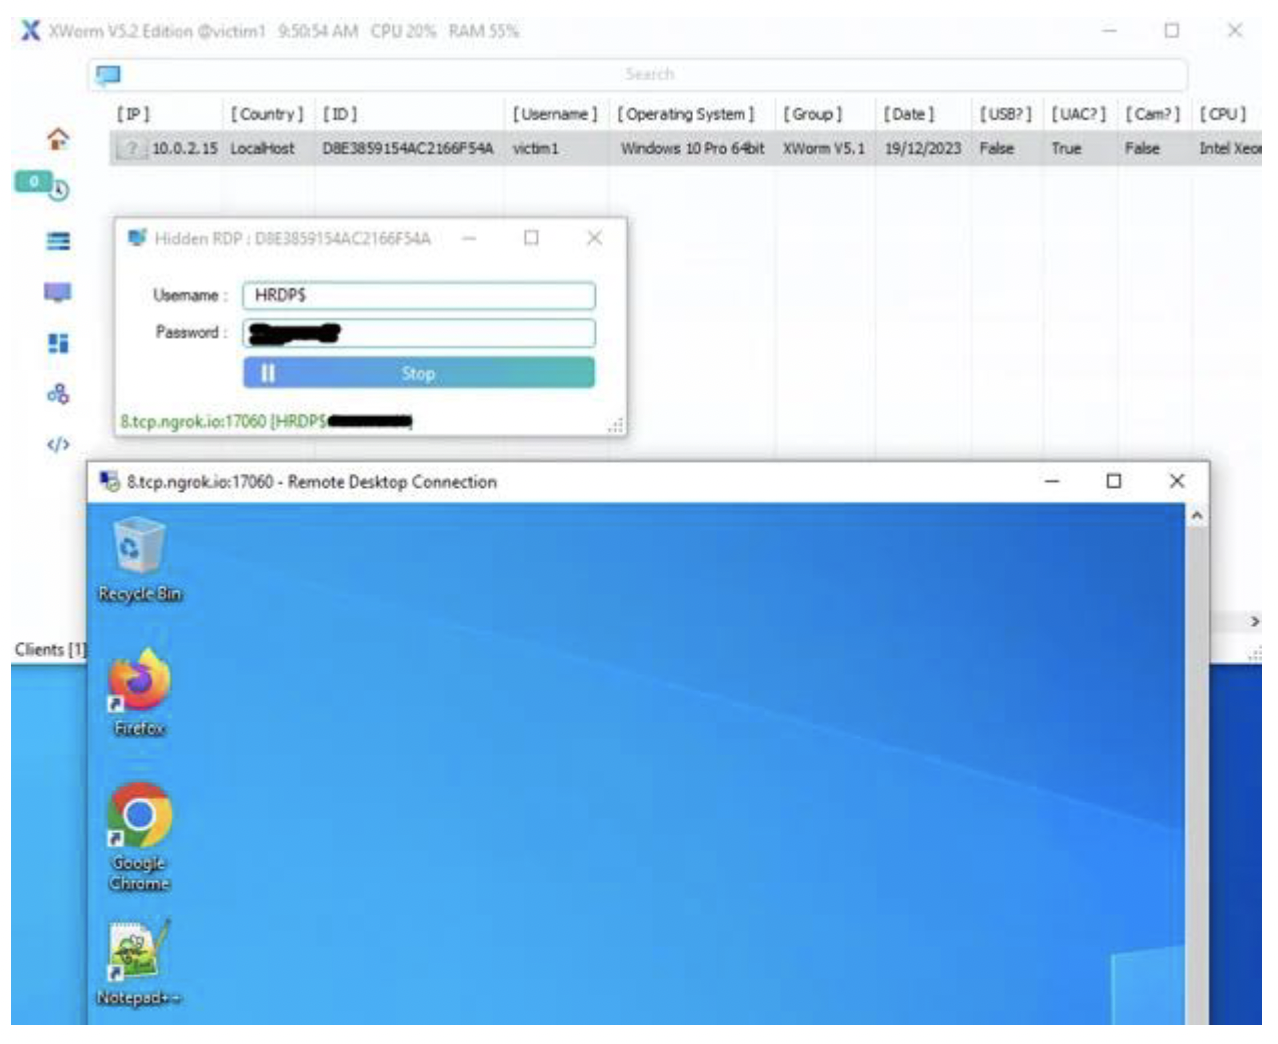Screen dimensions: 1278x1044
Task: Click the monitor icon beside the Search bar
Action: point(108,75)
